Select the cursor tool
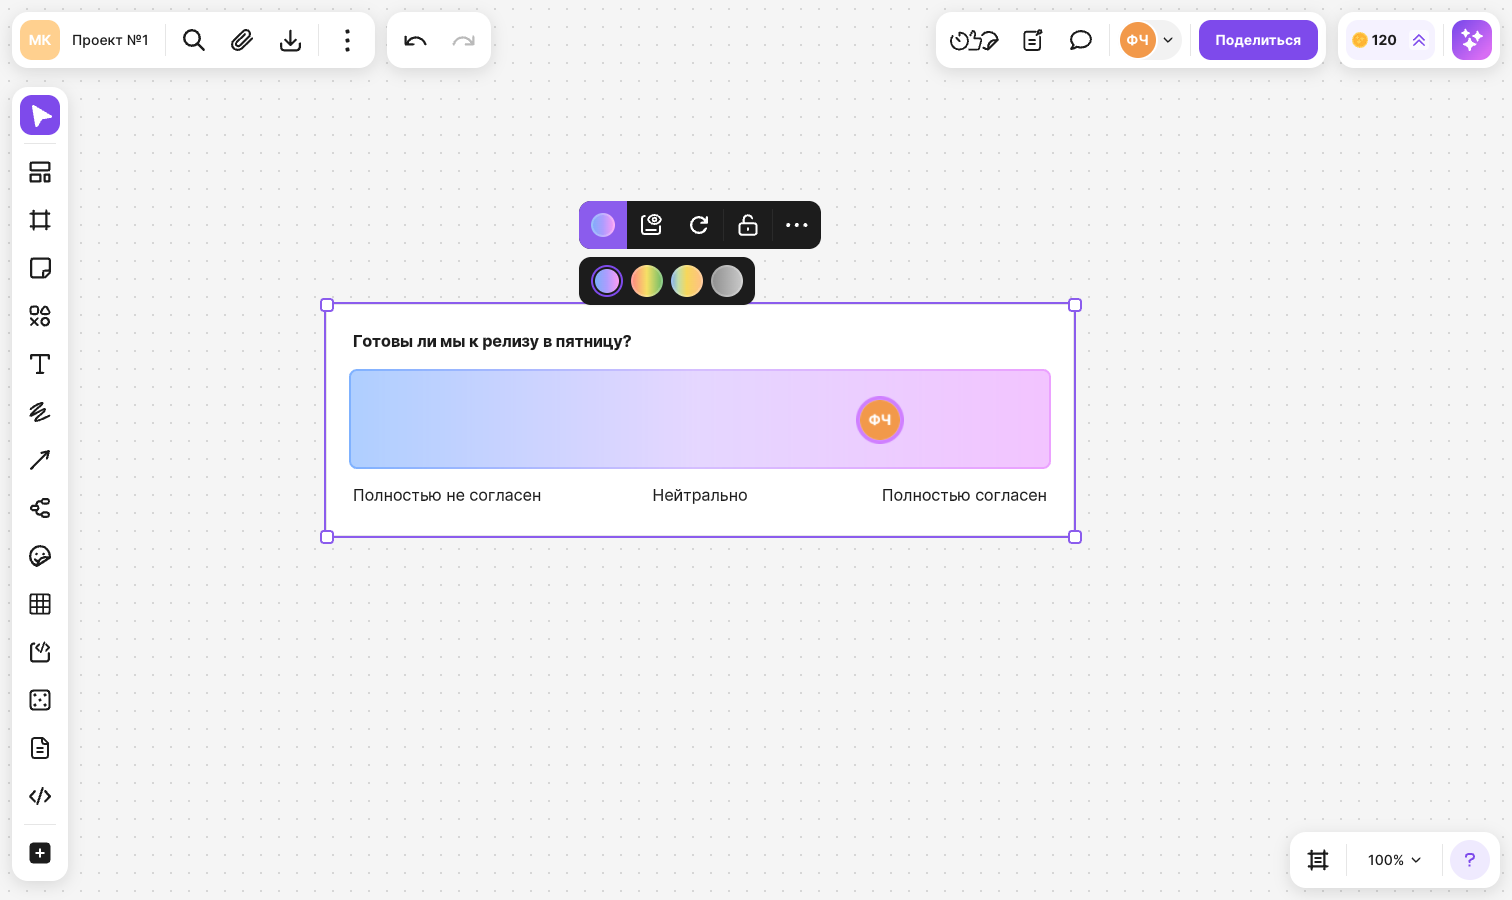 [40, 115]
